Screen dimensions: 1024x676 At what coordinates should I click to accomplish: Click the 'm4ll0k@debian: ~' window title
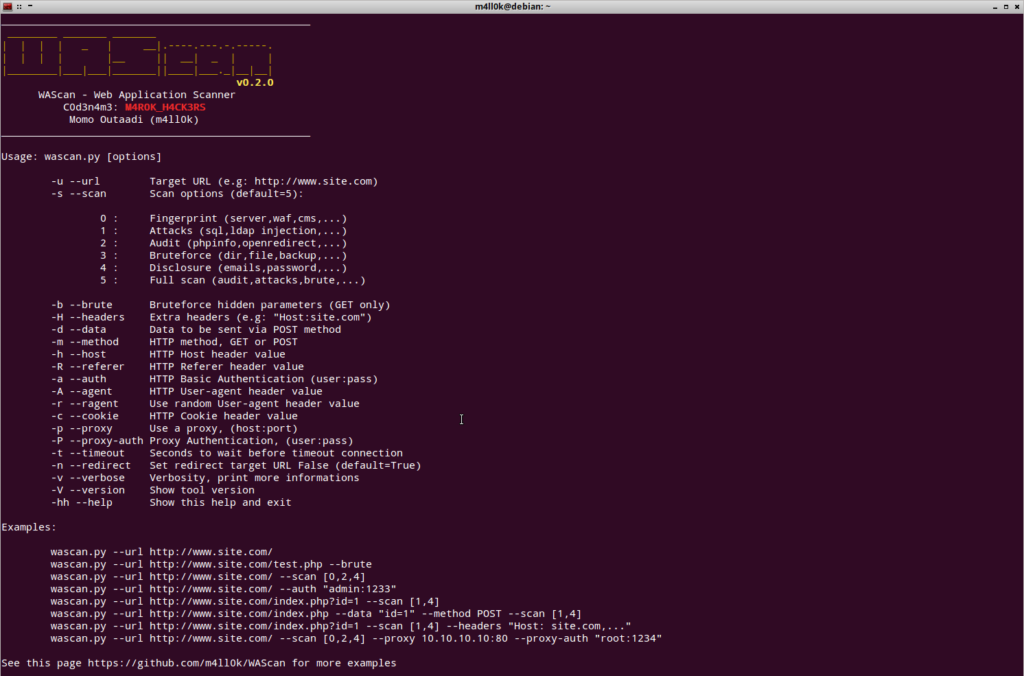pyautogui.click(x=513, y=7)
